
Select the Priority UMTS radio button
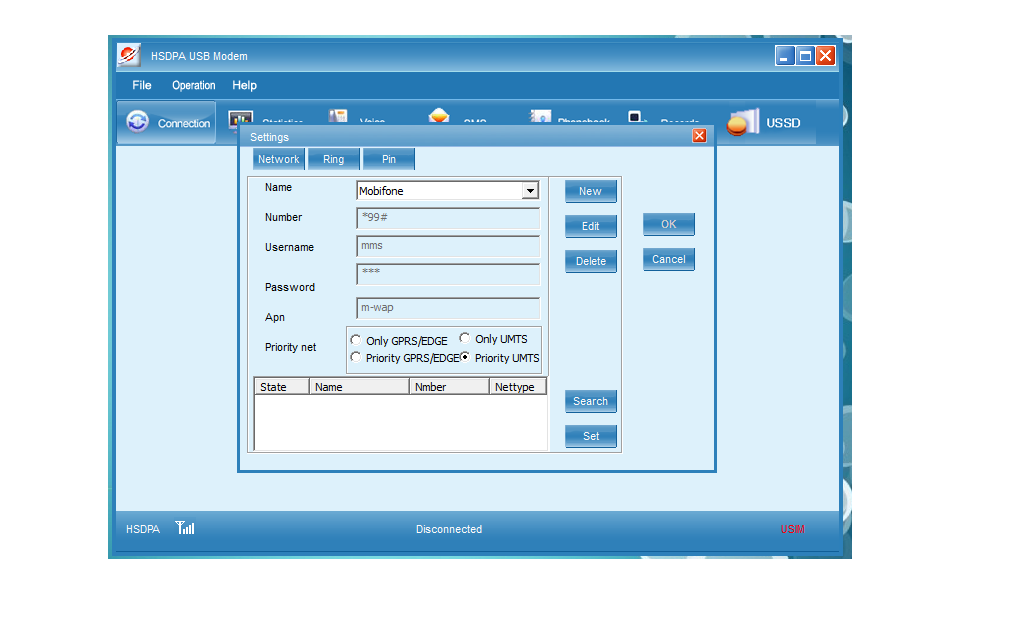[465, 358]
